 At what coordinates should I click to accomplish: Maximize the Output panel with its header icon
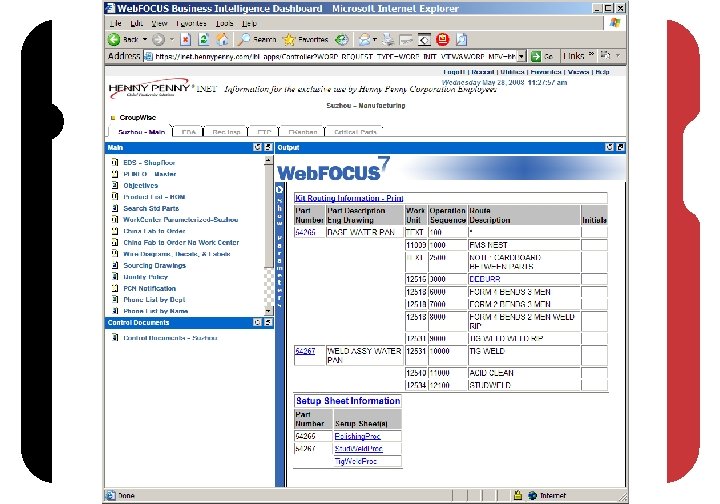pos(620,147)
